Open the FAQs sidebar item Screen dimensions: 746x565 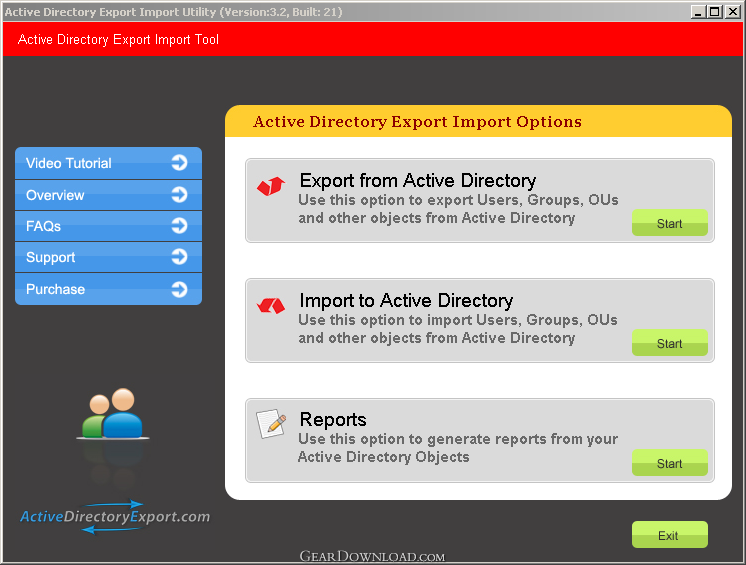[x=108, y=226]
